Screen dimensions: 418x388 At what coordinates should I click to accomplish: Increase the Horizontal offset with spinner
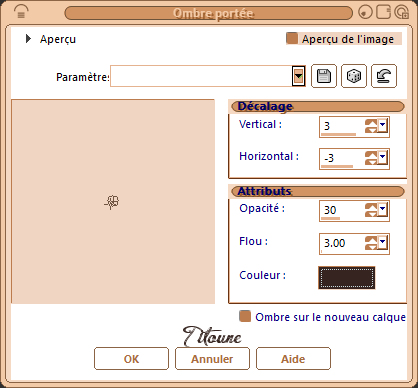pos(371,155)
